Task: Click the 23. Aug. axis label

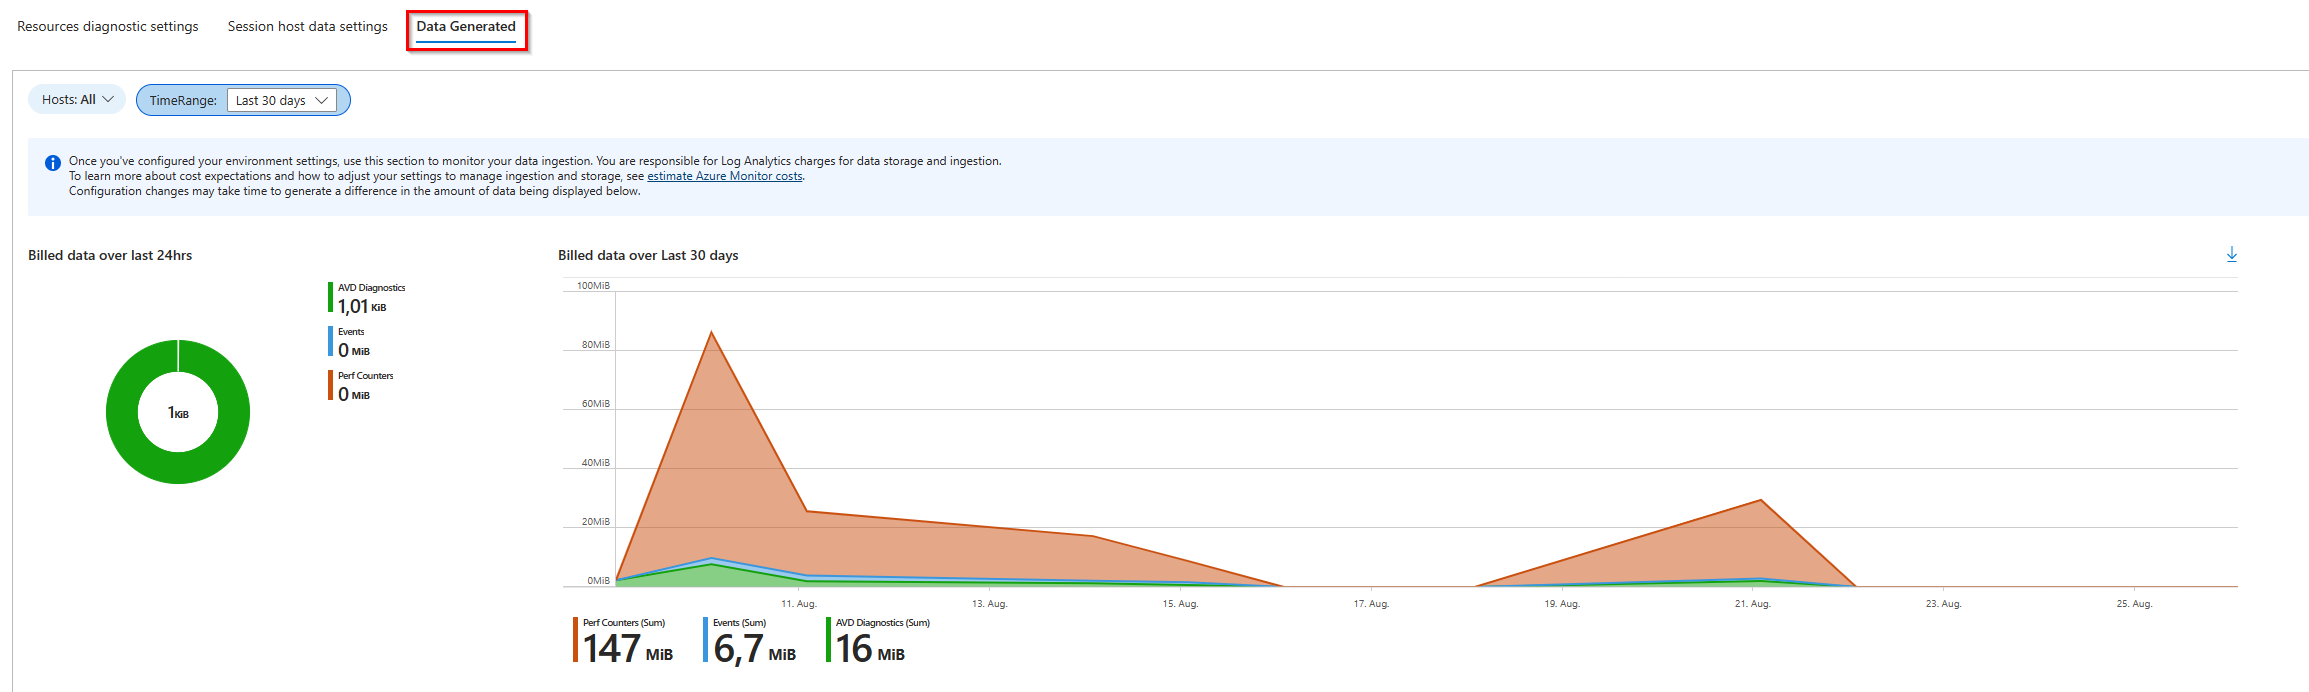Action: (x=1944, y=604)
